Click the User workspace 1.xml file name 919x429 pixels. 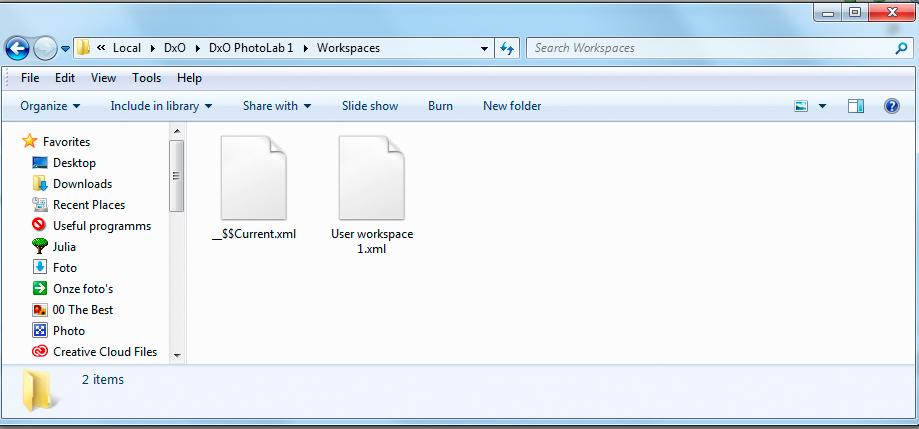coord(372,241)
